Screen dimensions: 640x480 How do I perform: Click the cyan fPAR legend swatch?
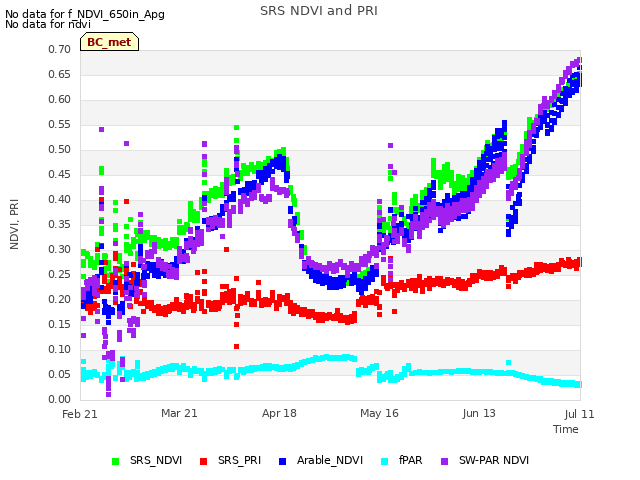(x=384, y=461)
